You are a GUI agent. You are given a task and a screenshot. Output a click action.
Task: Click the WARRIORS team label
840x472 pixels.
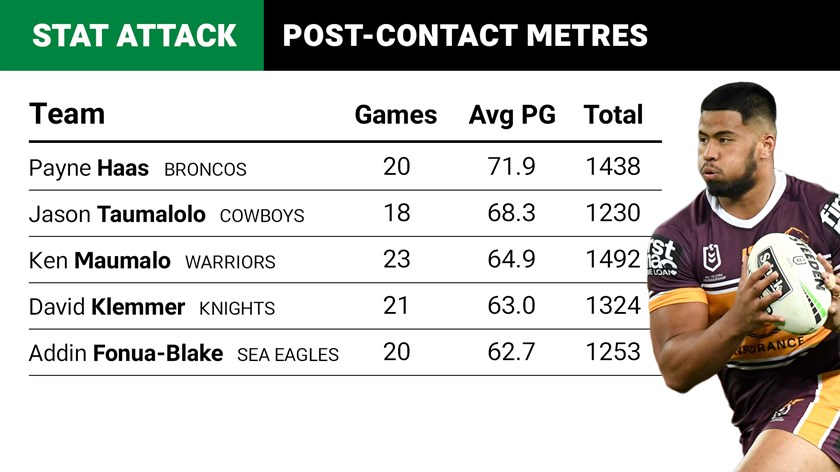coord(230,261)
